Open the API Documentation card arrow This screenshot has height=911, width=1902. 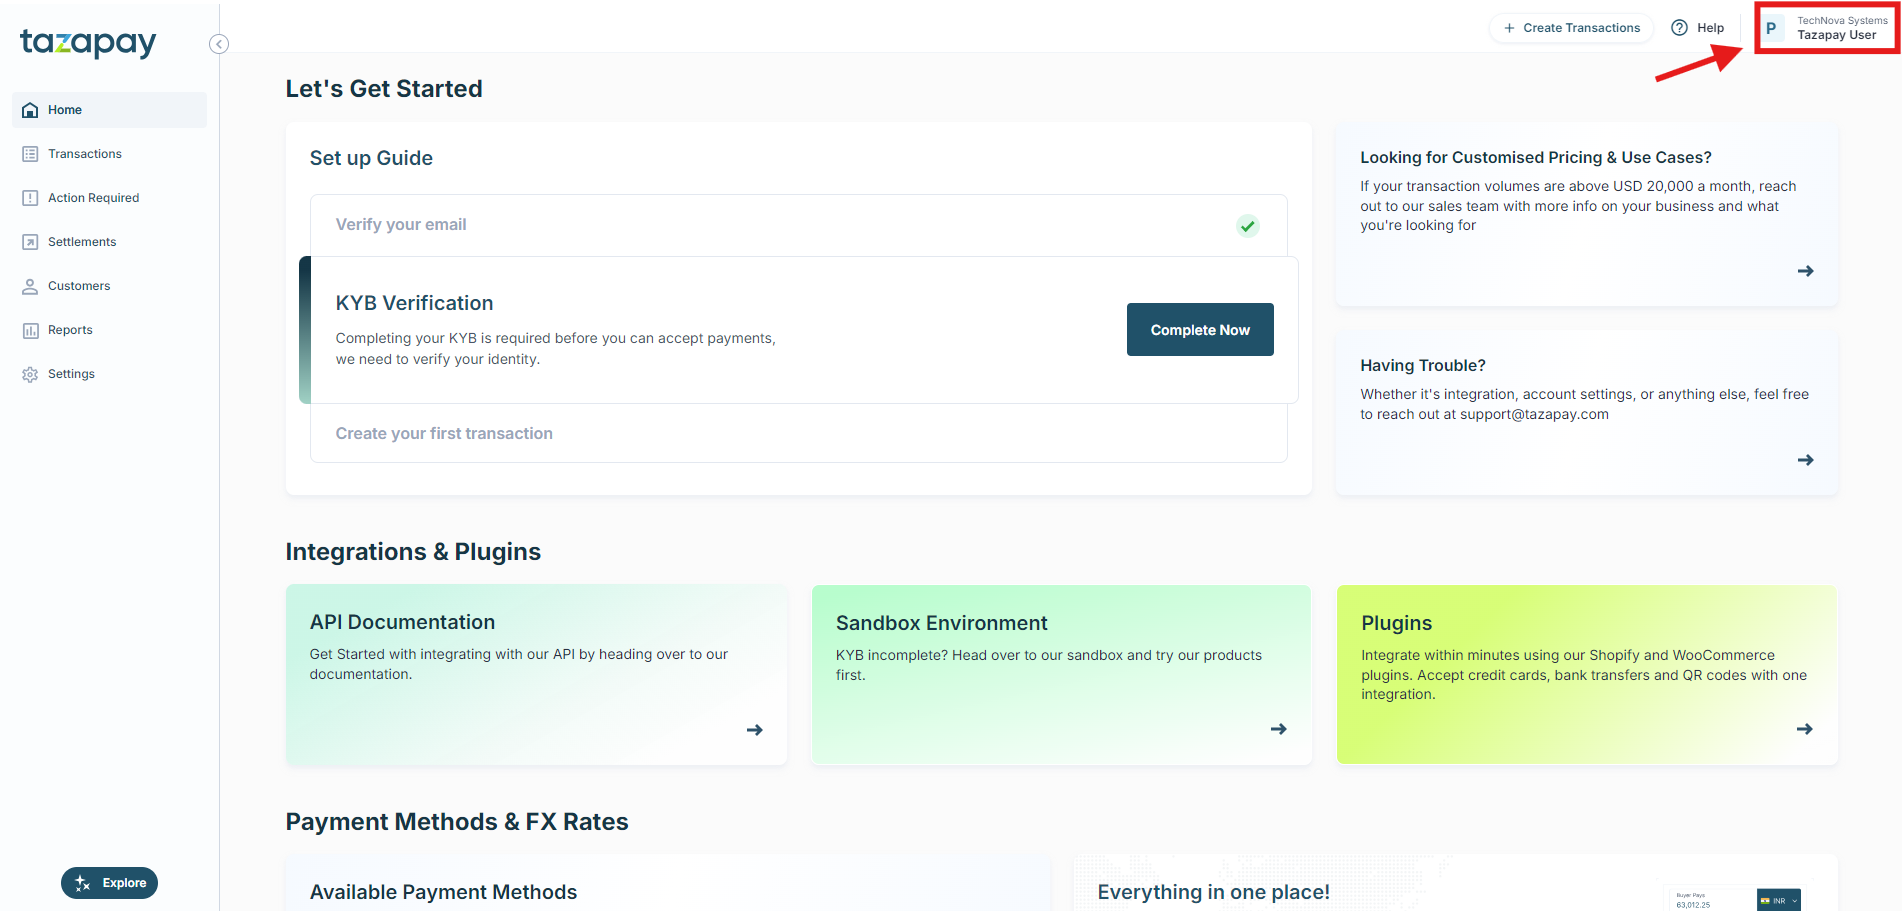755,730
